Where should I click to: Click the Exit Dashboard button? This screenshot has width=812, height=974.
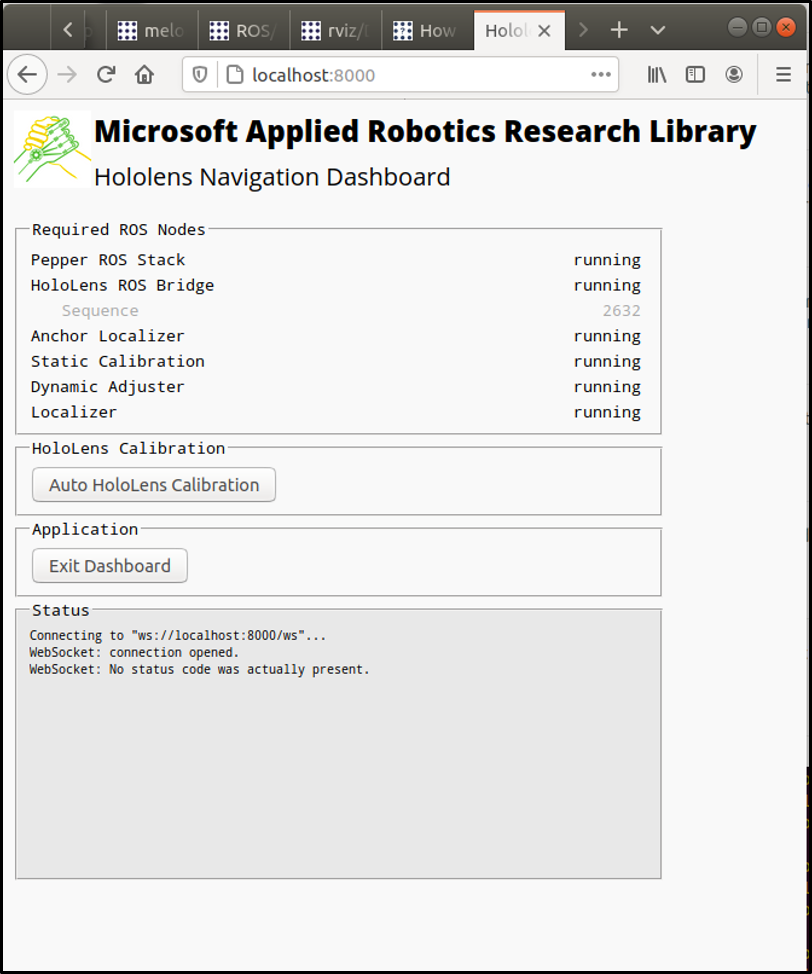point(109,566)
